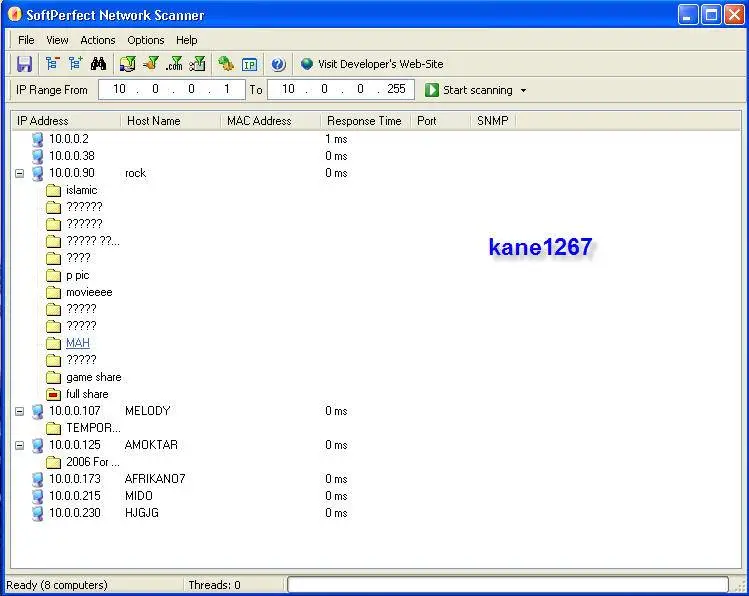Image resolution: width=749 pixels, height=596 pixels.
Task: Collapse the 10.0.0.107 MELODY tree node
Action: [20, 411]
